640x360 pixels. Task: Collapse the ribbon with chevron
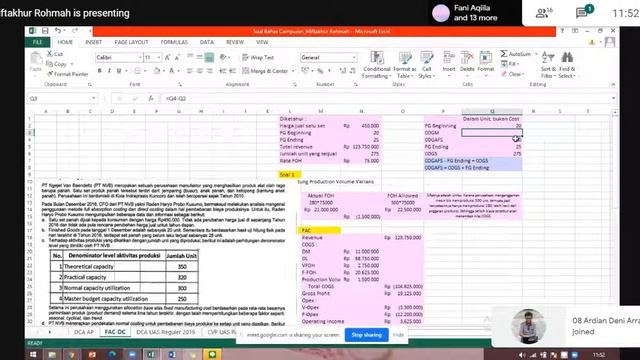pyautogui.click(x=613, y=84)
